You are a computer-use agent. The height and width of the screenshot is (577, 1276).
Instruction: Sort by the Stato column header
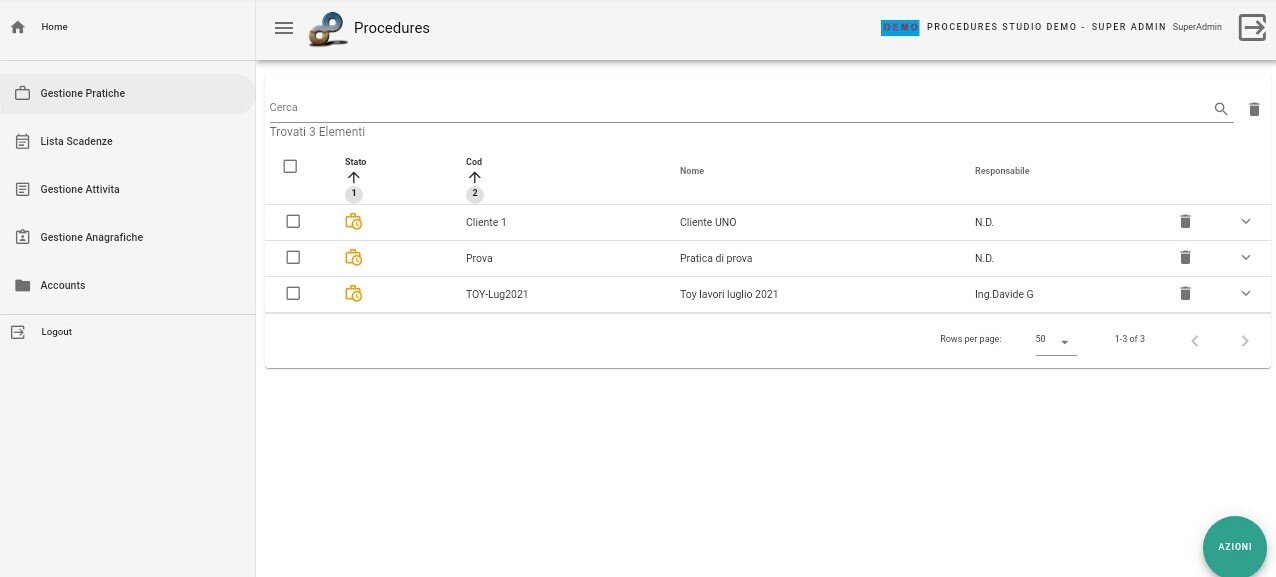coord(355,162)
